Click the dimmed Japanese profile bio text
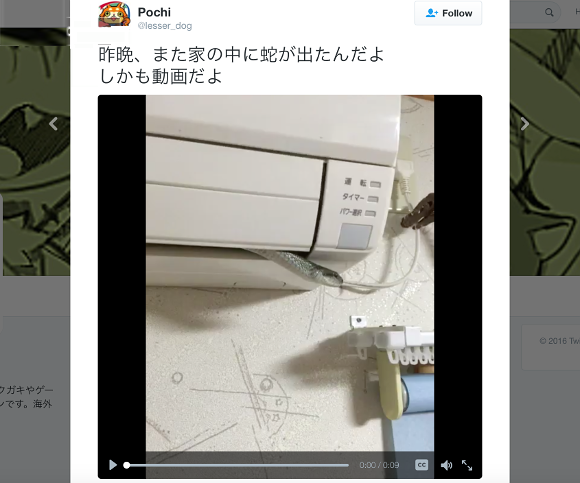 coord(26,397)
